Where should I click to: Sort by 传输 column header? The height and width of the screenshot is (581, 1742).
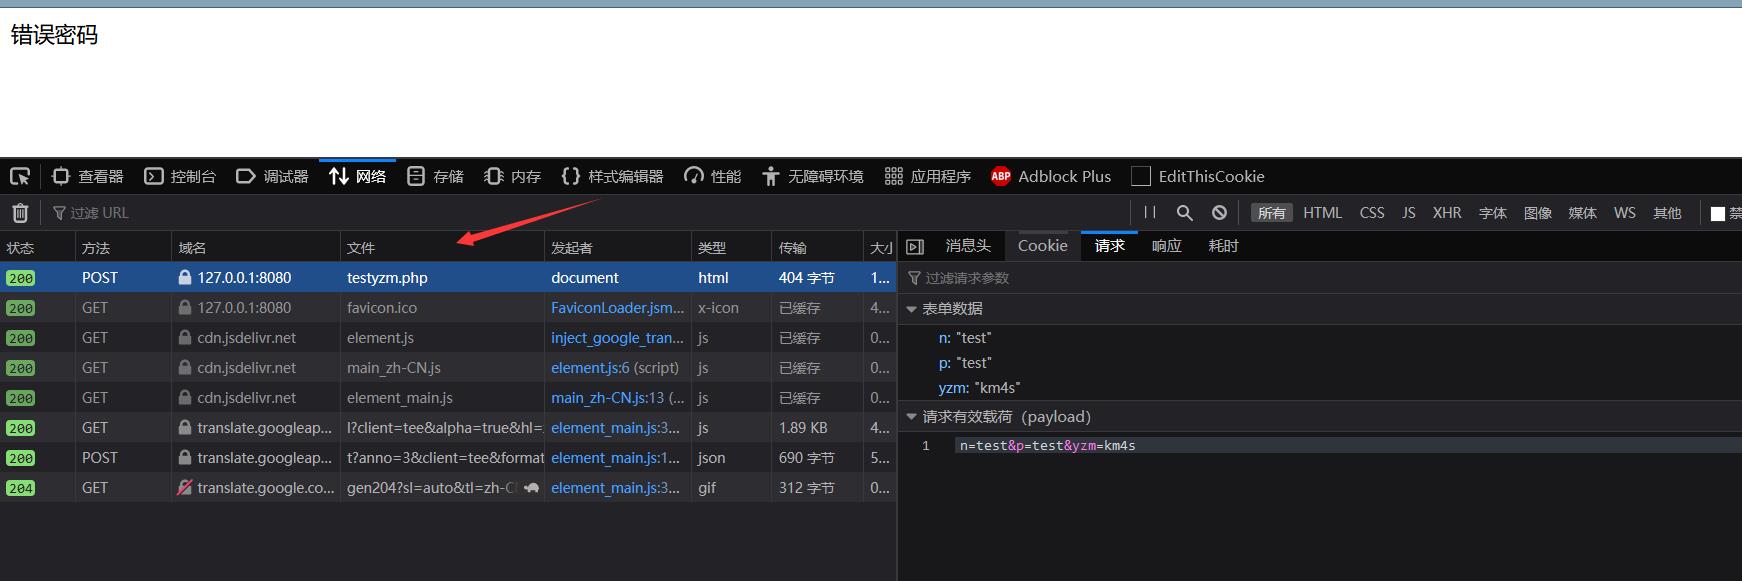[818, 248]
